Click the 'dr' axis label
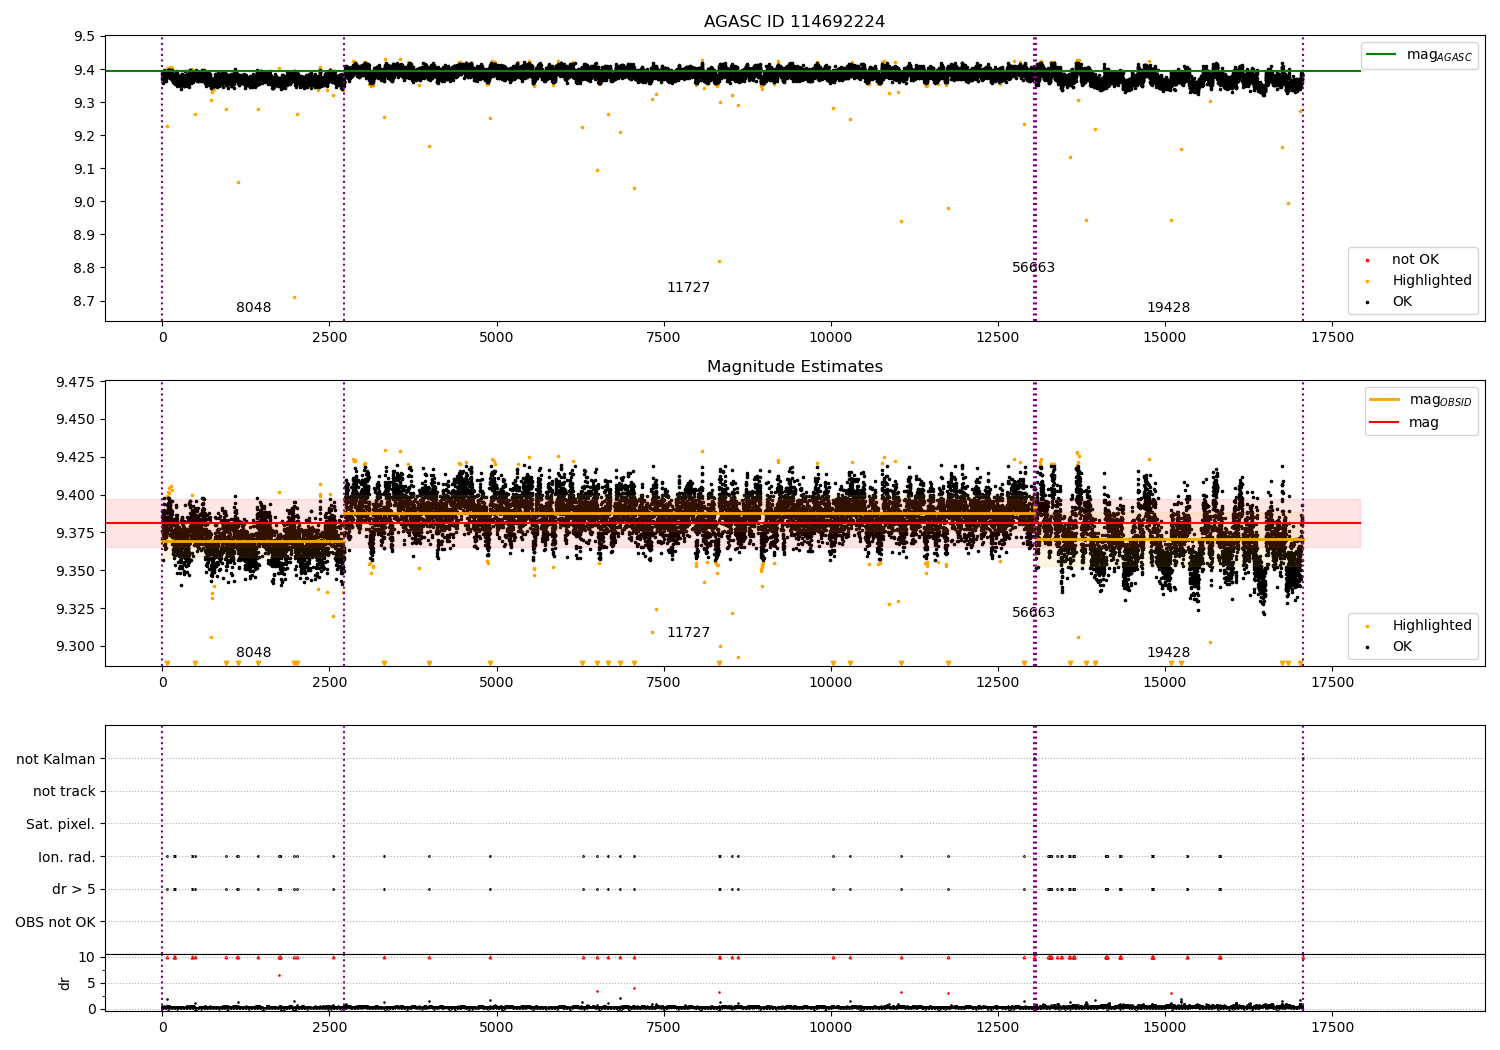The image size is (1500, 1050). tap(65, 983)
